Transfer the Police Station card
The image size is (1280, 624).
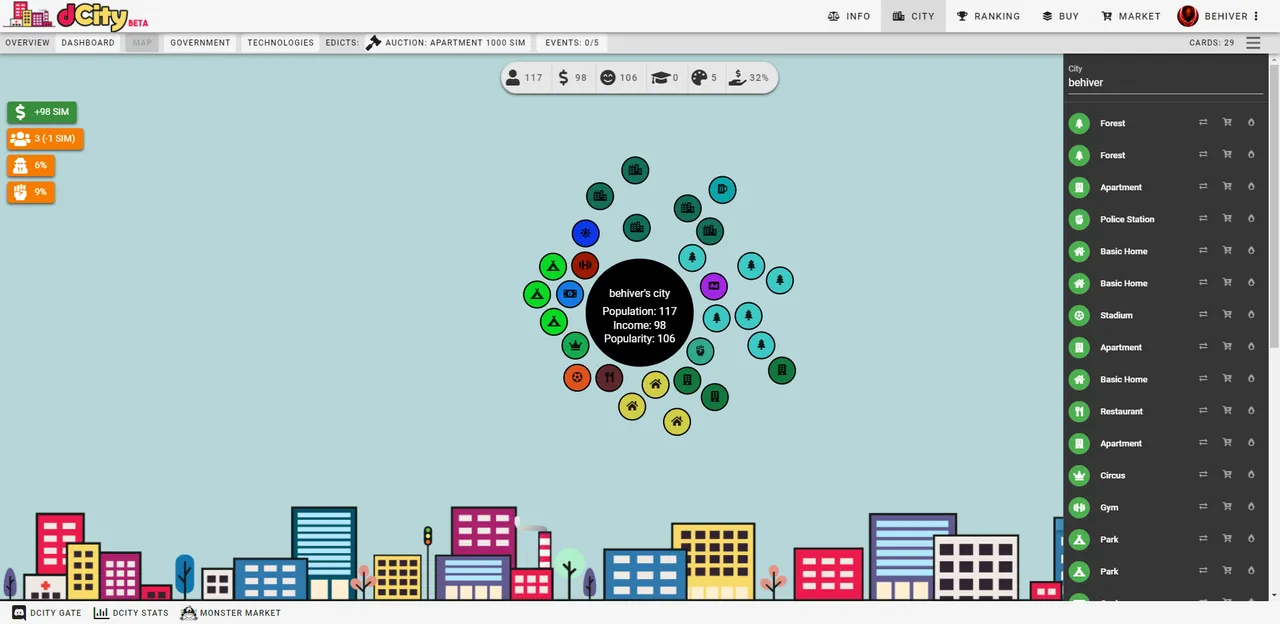pos(1203,218)
